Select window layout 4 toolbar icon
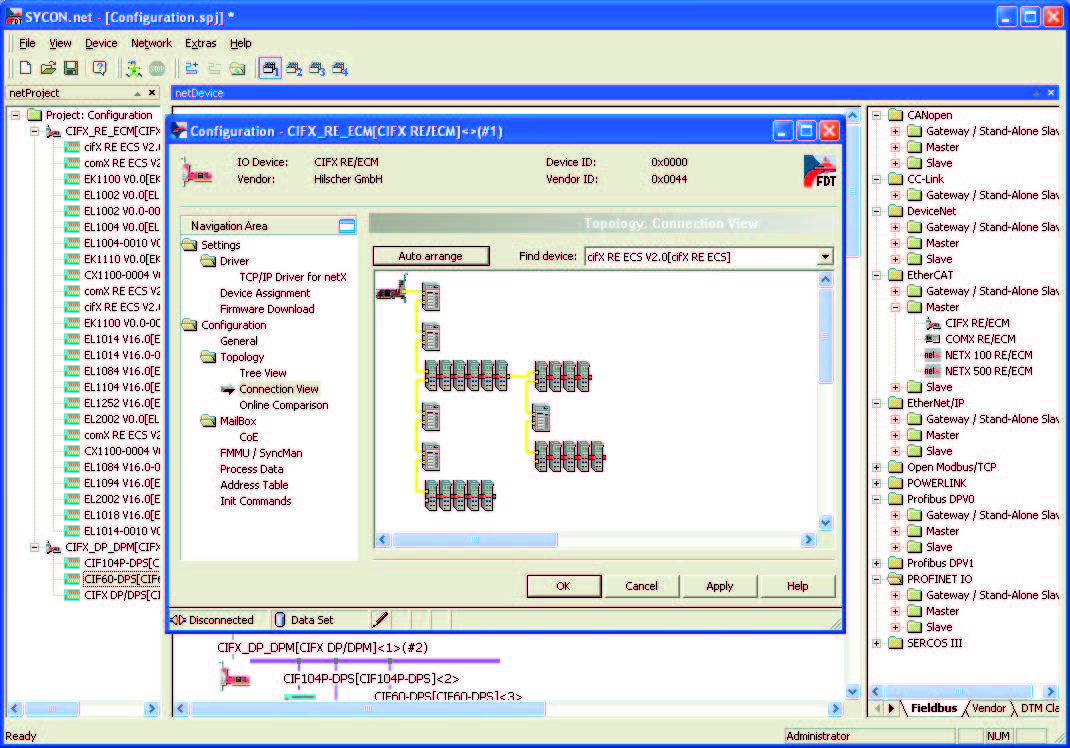1070x748 pixels. [x=340, y=68]
